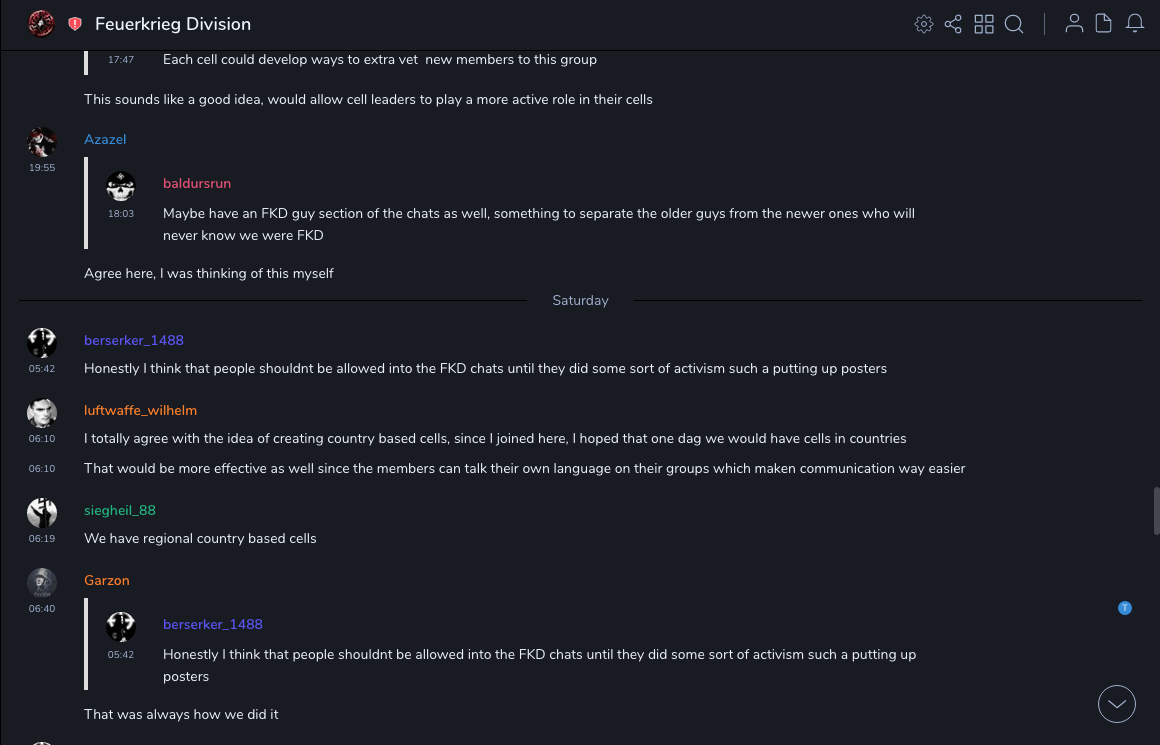1160x745 pixels.
Task: Click the Garzon username
Action: pos(107,581)
